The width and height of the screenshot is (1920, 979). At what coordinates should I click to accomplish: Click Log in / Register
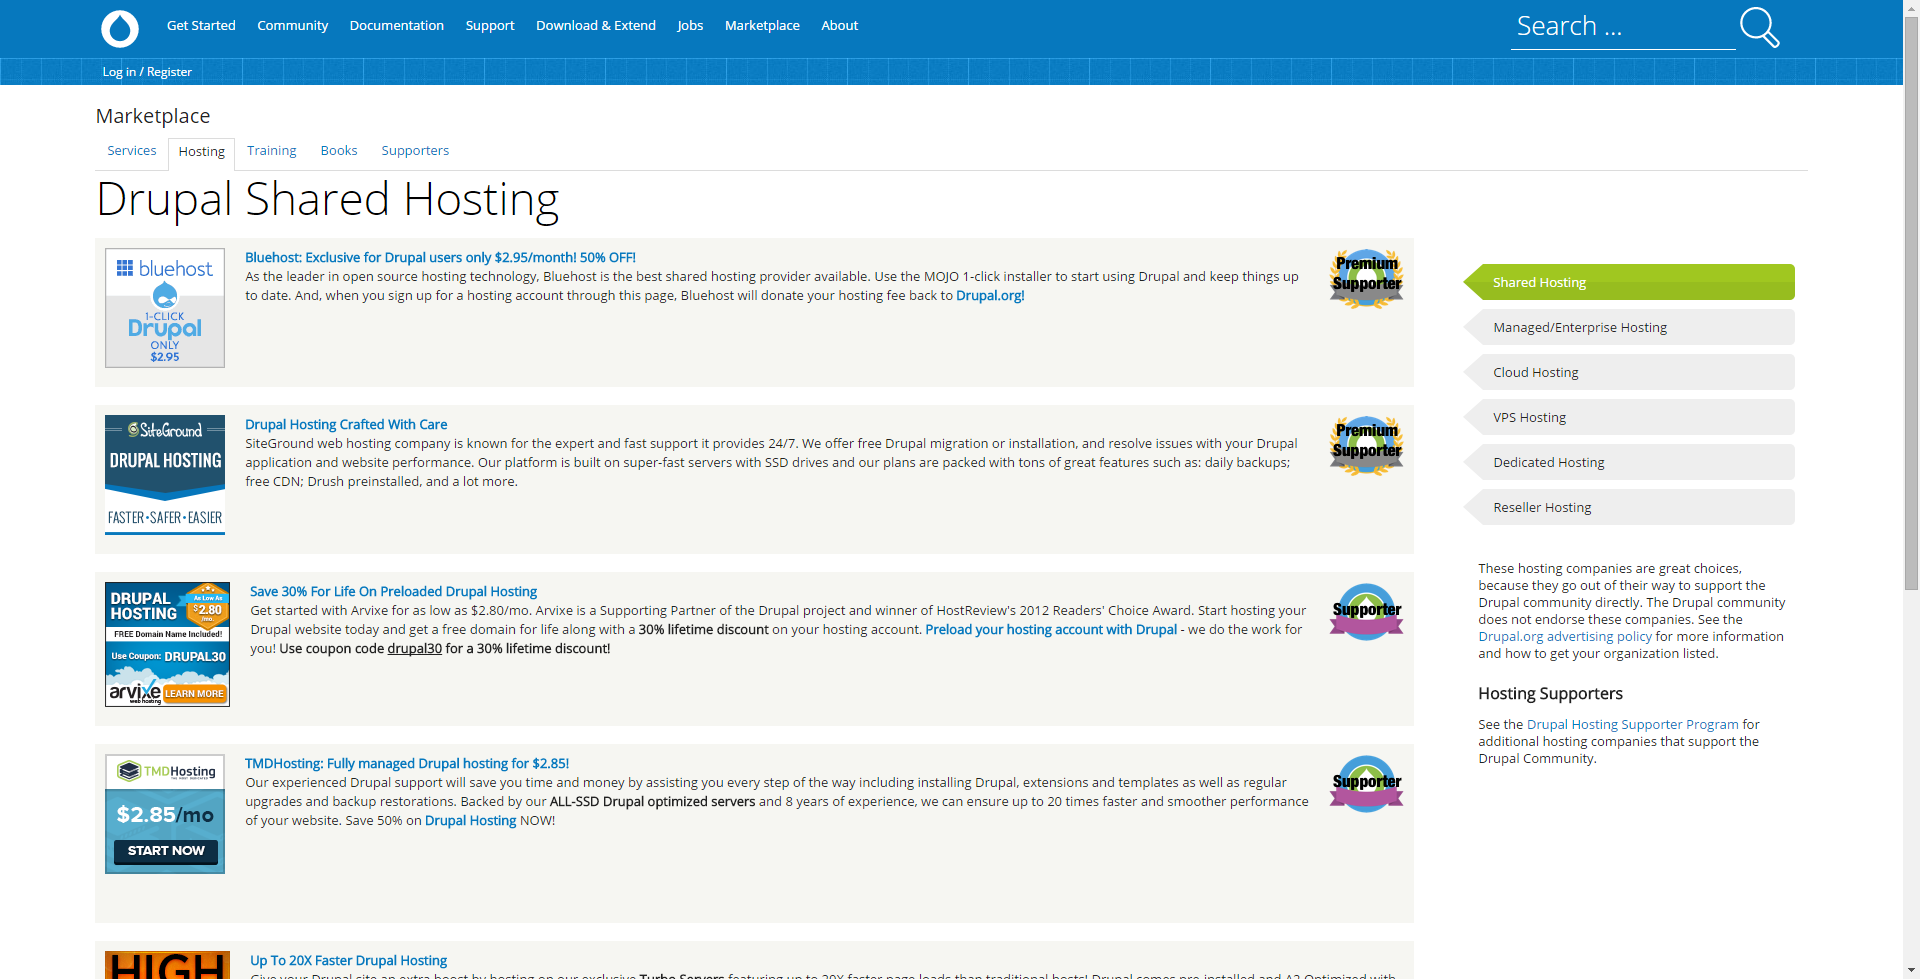146,71
